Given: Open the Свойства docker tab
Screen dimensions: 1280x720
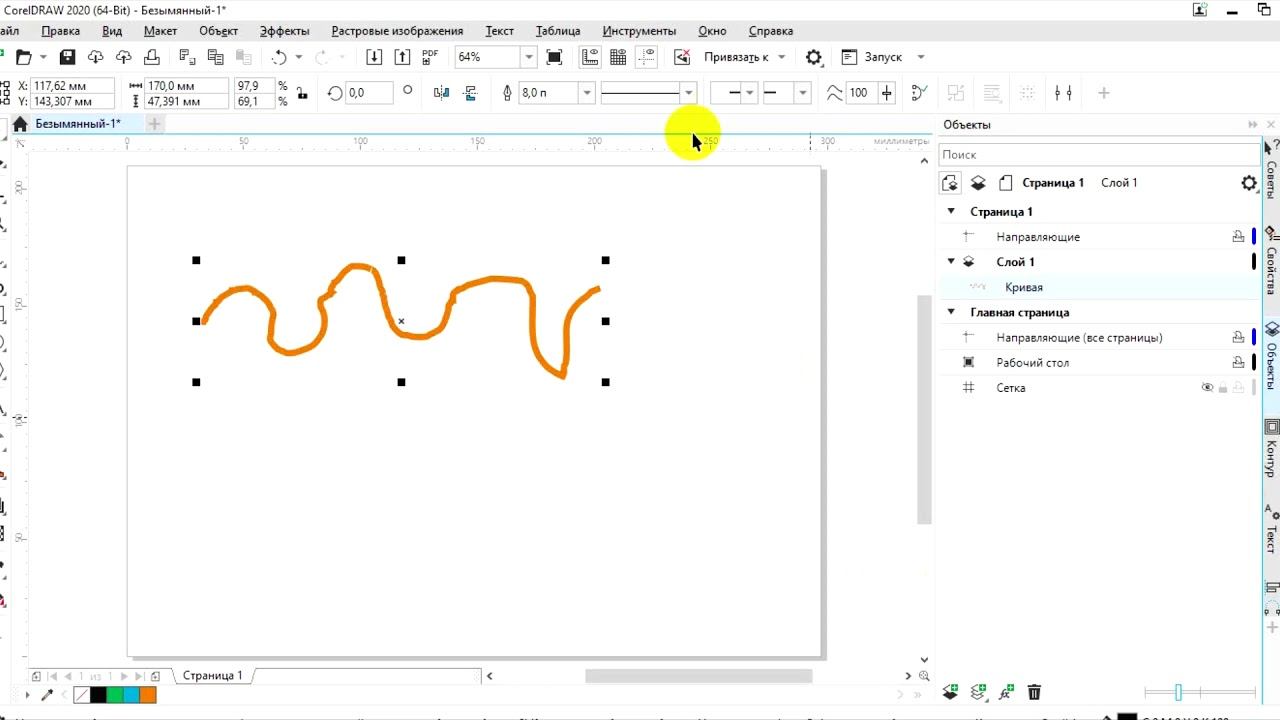Looking at the screenshot, I should coord(1272,261).
